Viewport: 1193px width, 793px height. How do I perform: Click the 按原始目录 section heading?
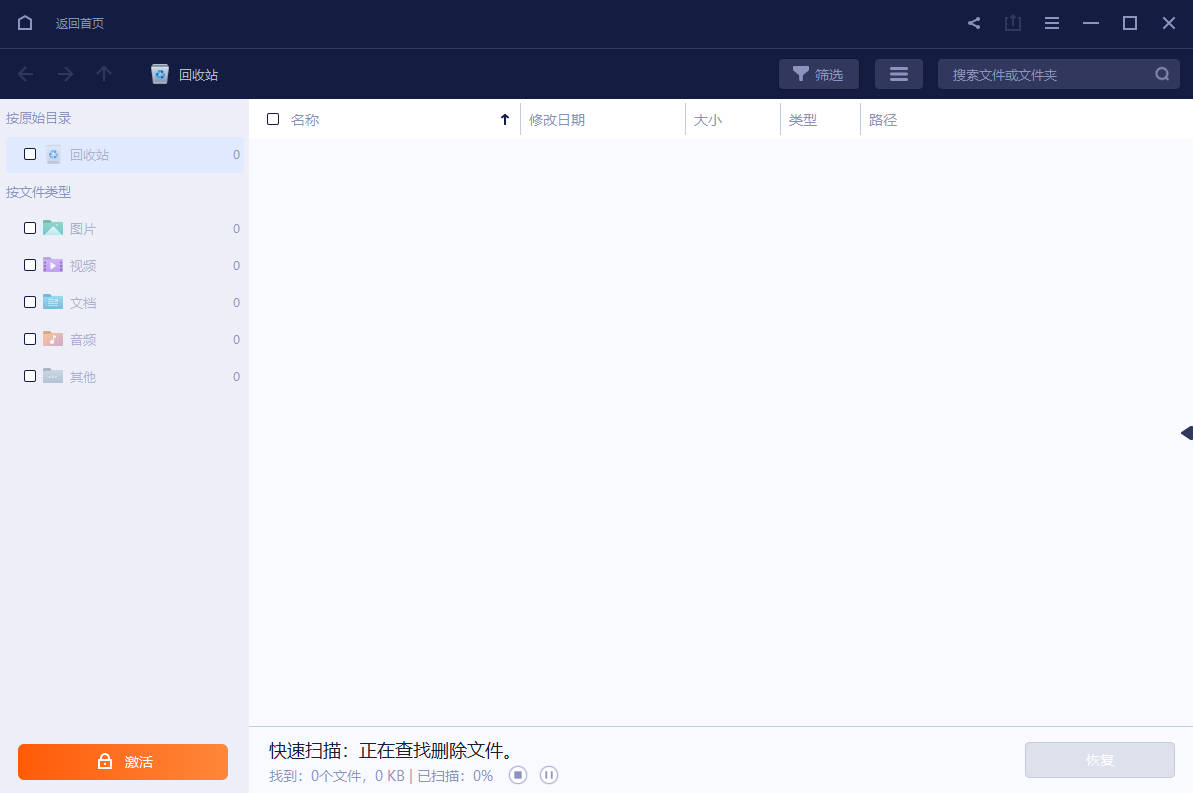pyautogui.click(x=38, y=118)
